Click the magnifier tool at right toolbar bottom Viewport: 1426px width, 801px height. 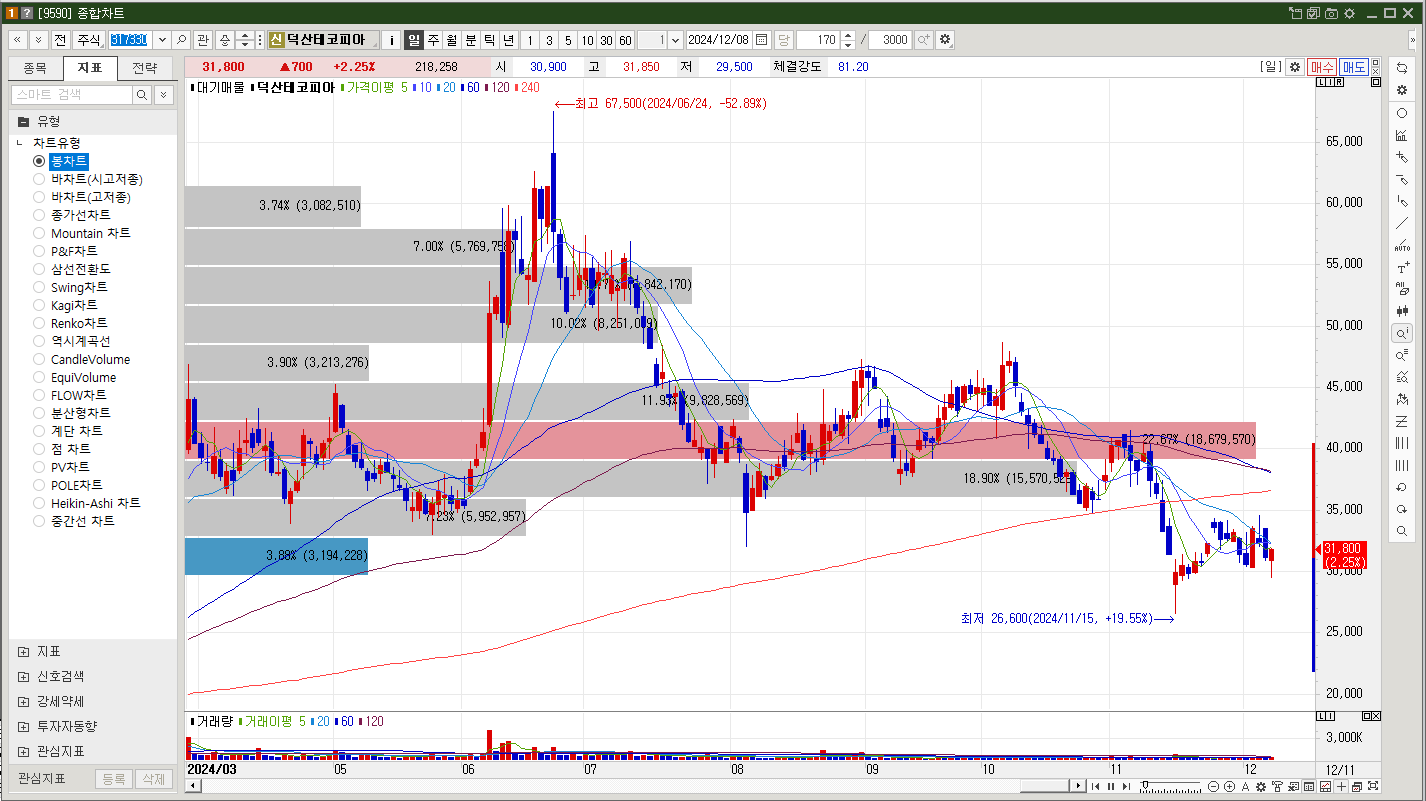1401,531
